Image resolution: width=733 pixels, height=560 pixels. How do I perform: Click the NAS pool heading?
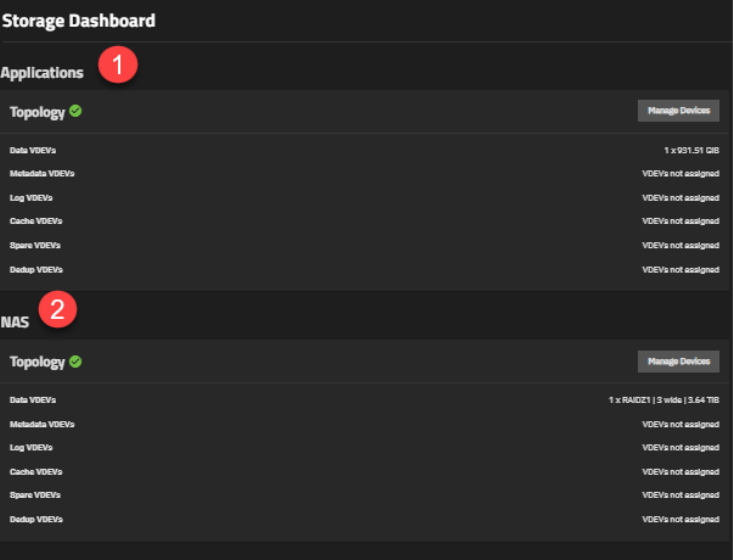15,322
